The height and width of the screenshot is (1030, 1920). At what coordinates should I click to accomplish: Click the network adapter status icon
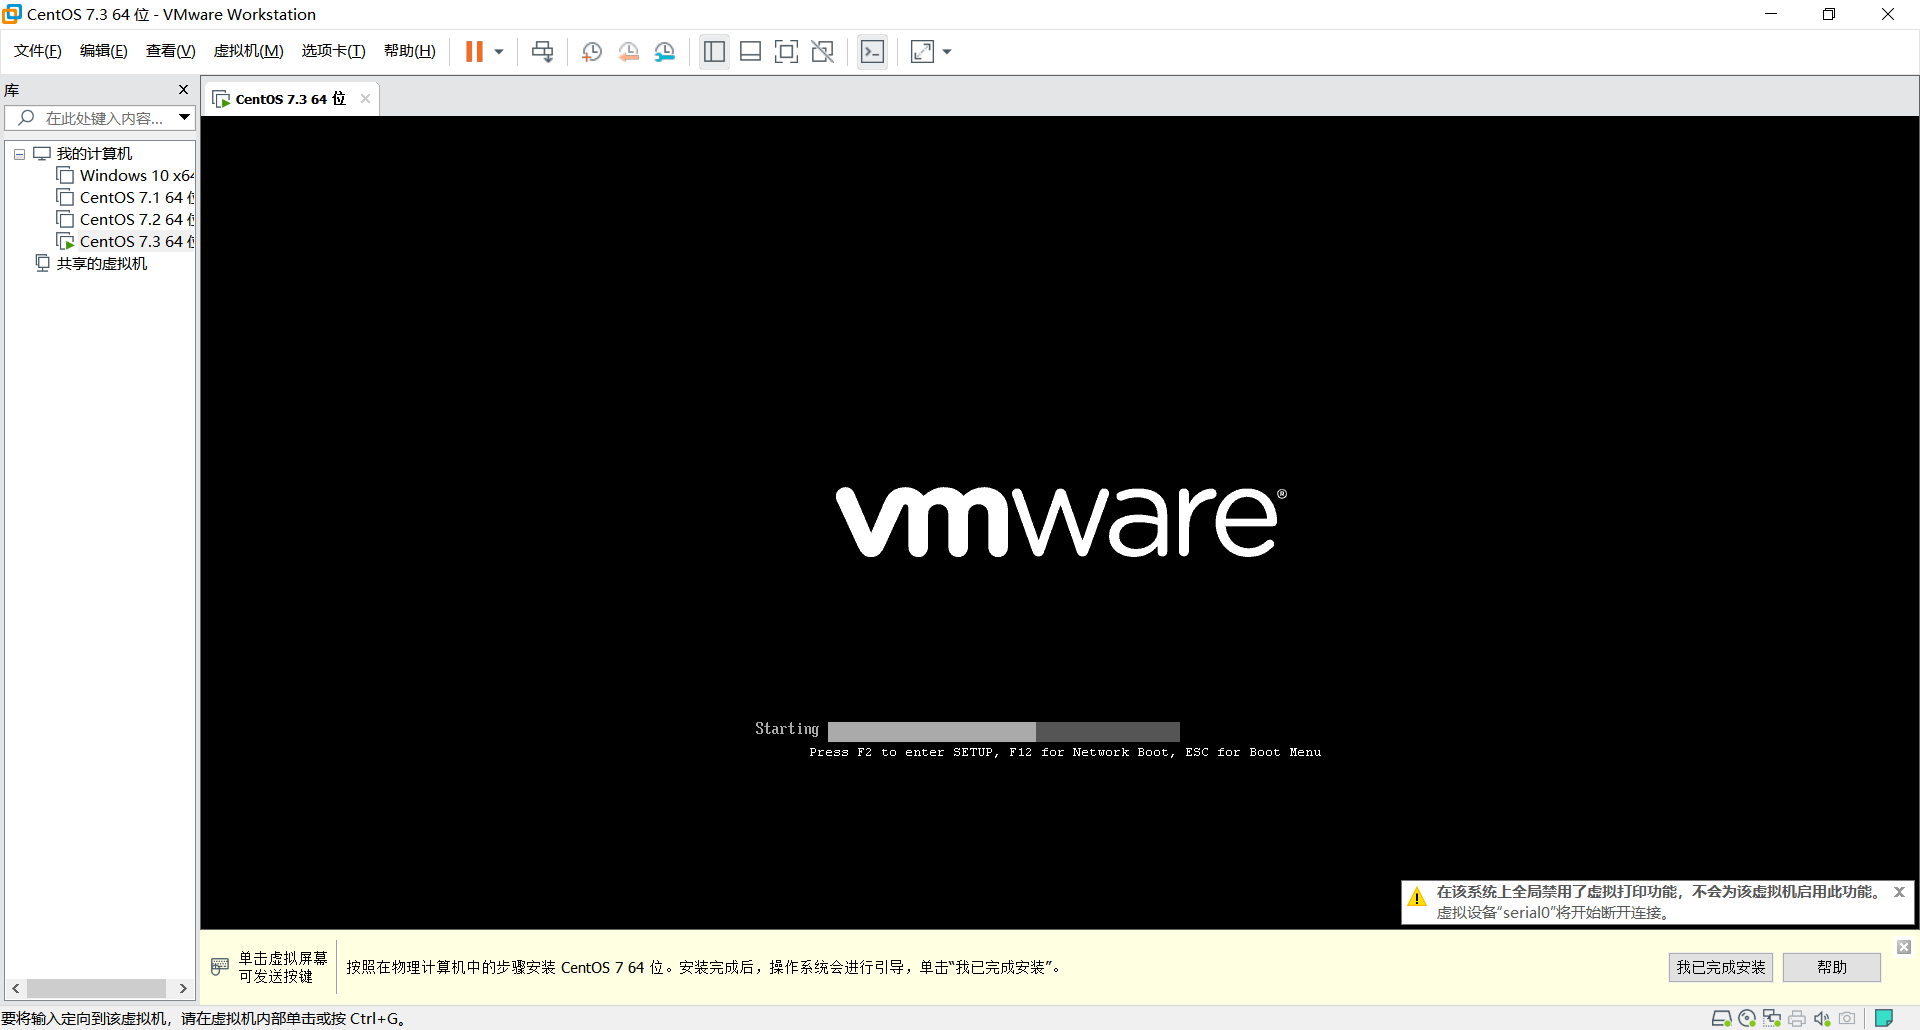coord(1772,1019)
